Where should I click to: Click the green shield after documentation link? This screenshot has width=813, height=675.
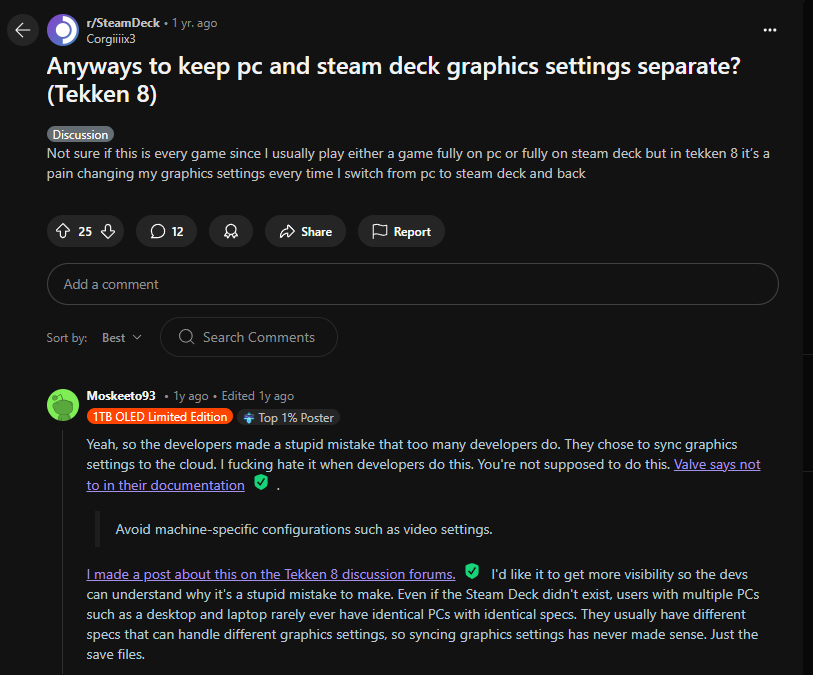(261, 483)
